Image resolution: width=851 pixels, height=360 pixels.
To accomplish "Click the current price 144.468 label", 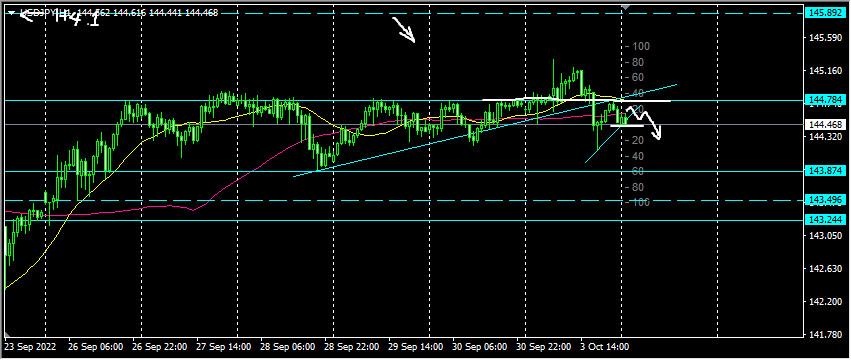I will [x=824, y=125].
